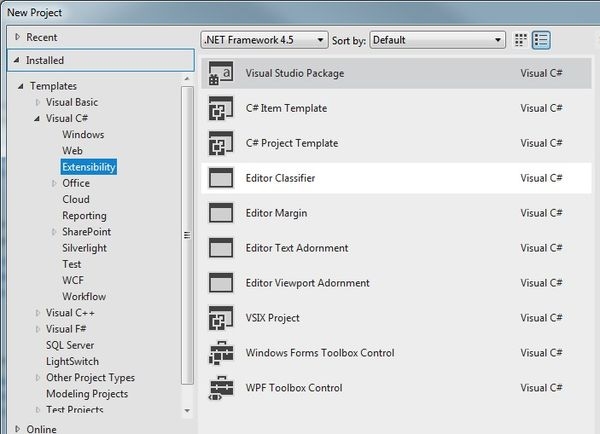Image resolution: width=600 pixels, height=434 pixels.
Task: Click the Editor Classifier template icon
Action: [220, 178]
